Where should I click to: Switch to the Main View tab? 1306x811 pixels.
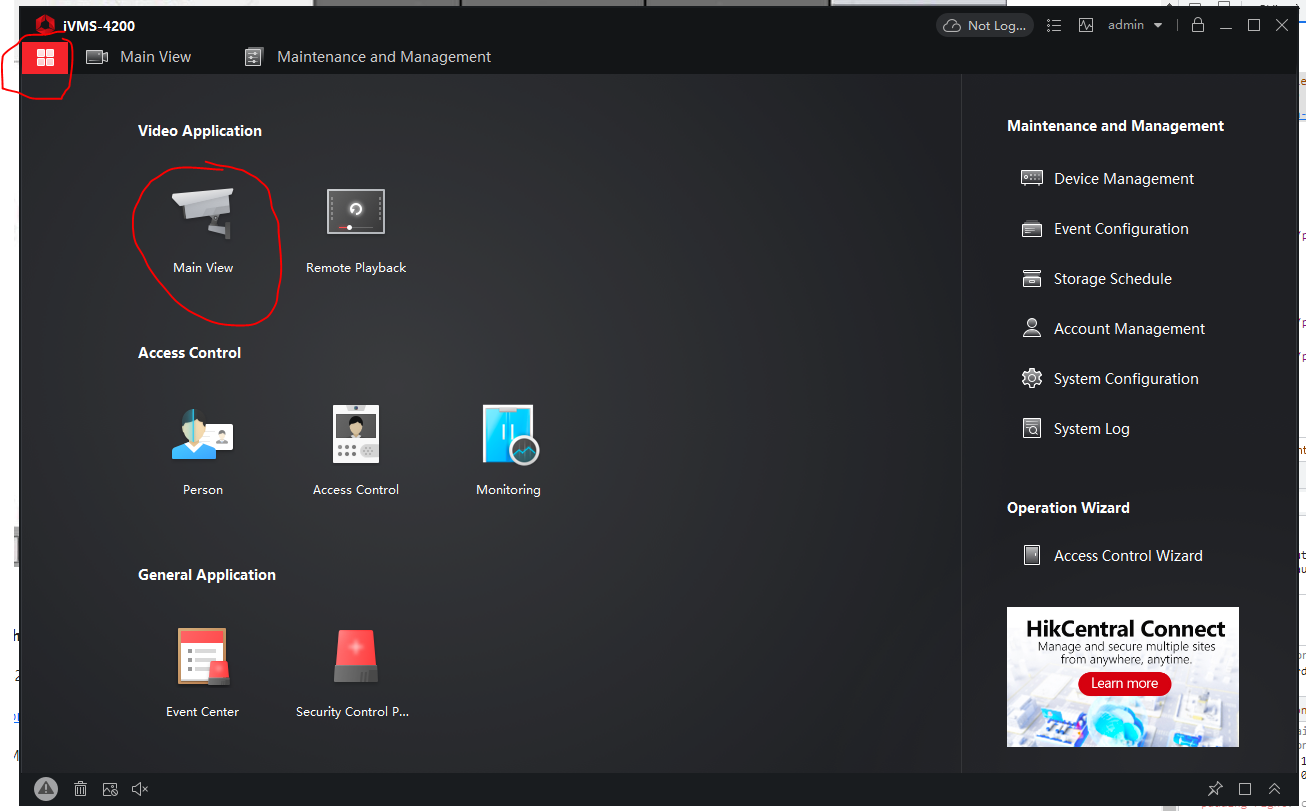tap(139, 57)
